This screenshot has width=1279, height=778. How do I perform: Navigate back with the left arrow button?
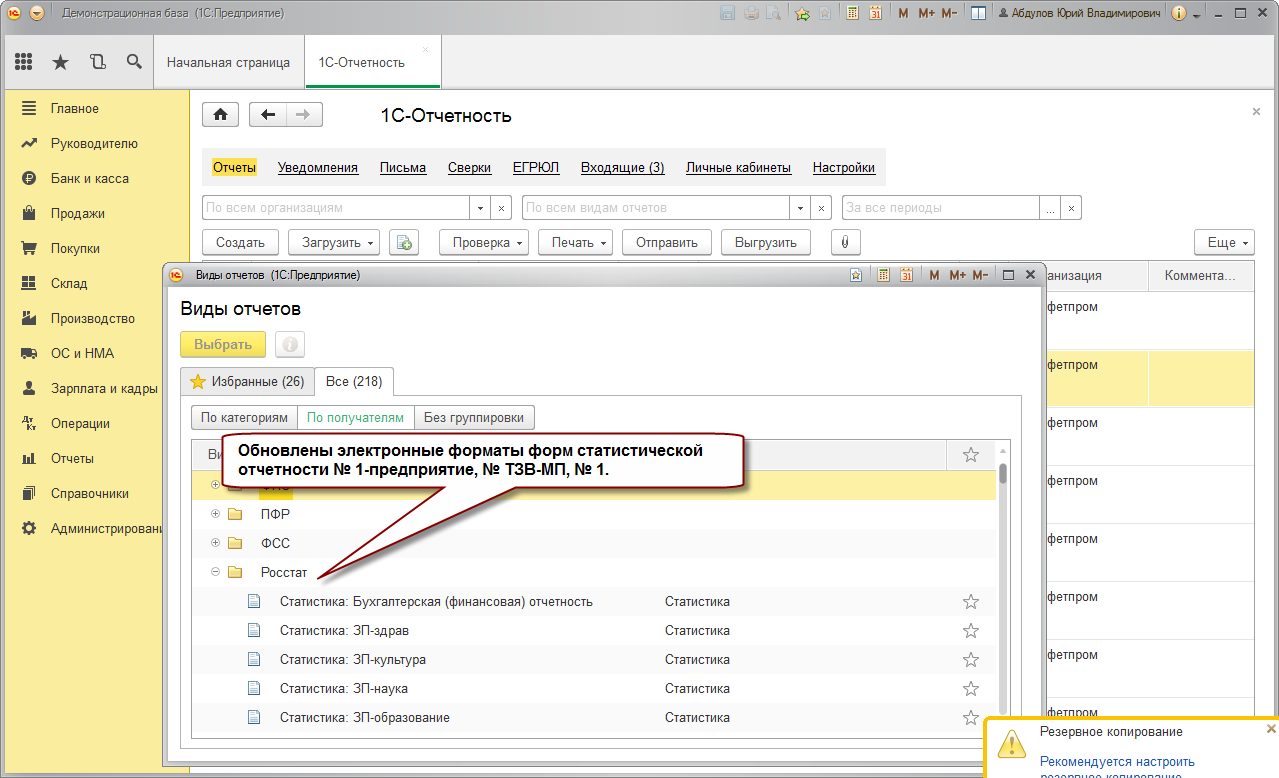point(267,115)
